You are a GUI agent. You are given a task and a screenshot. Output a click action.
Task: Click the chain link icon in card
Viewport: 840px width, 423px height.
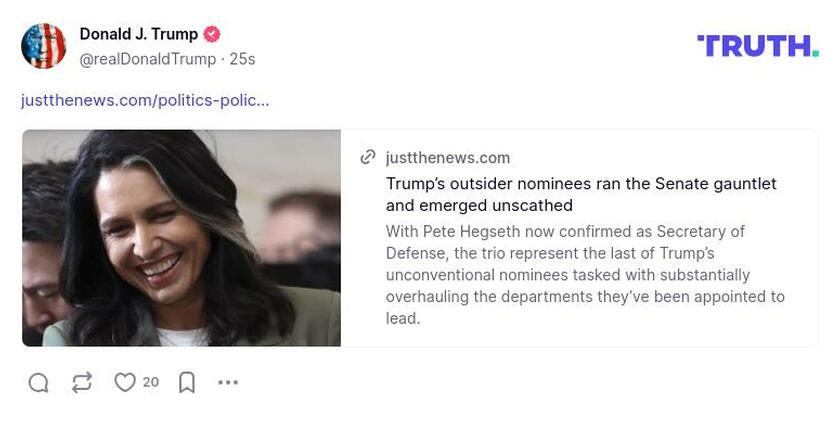click(x=368, y=157)
